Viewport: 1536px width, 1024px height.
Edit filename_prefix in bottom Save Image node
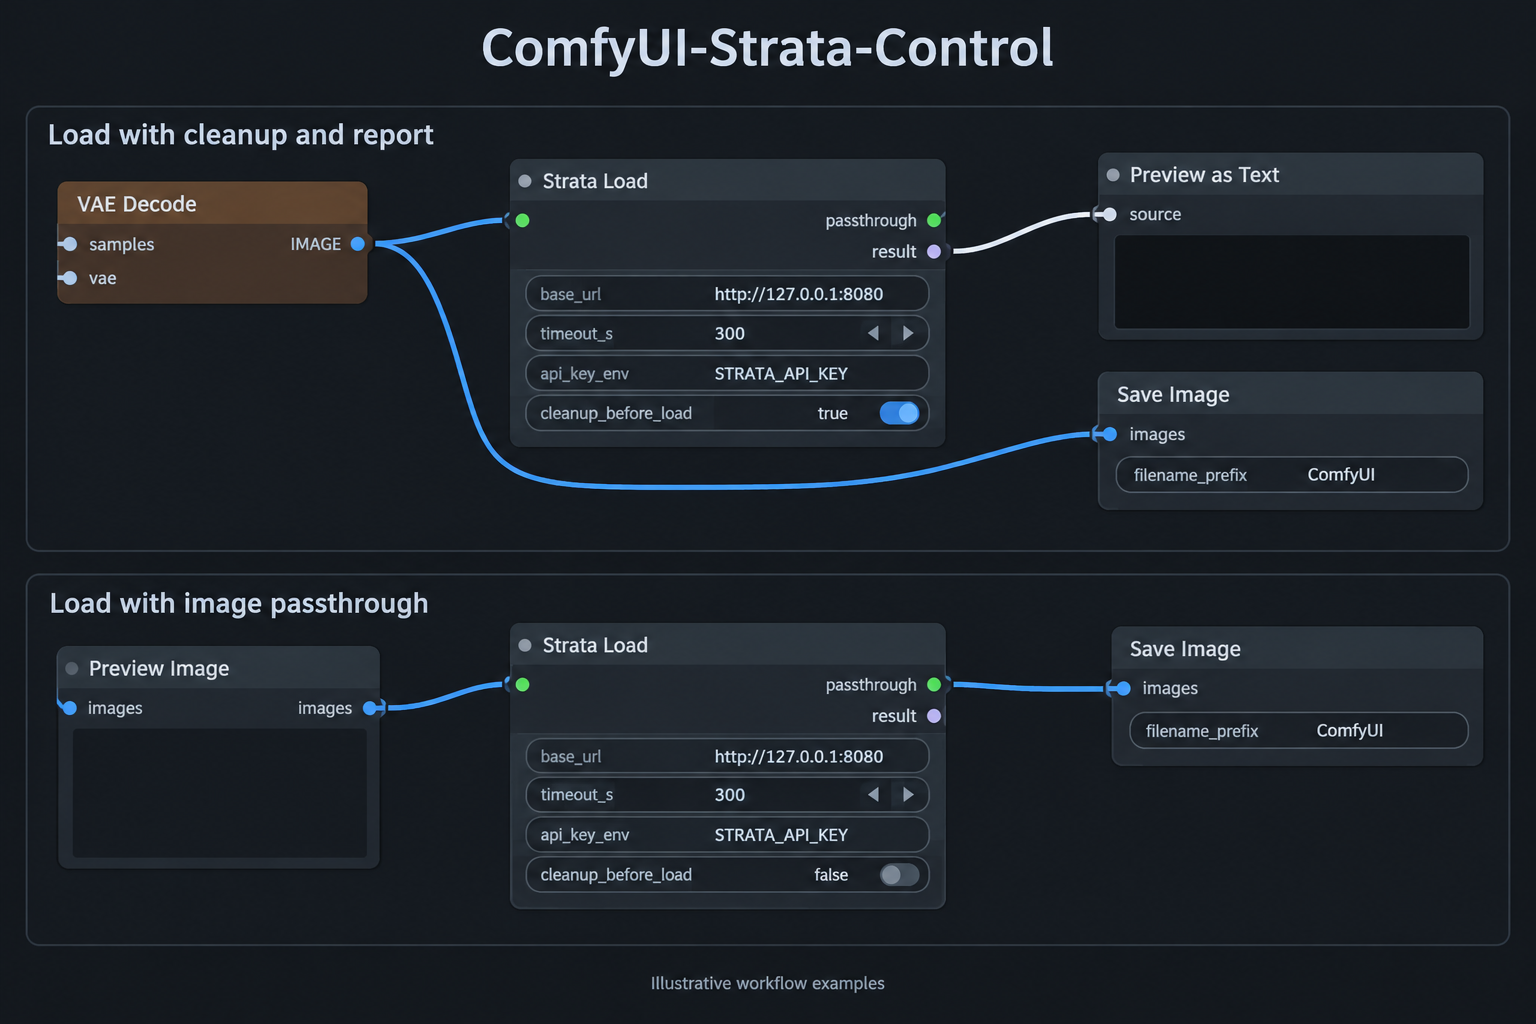coord(1299,730)
